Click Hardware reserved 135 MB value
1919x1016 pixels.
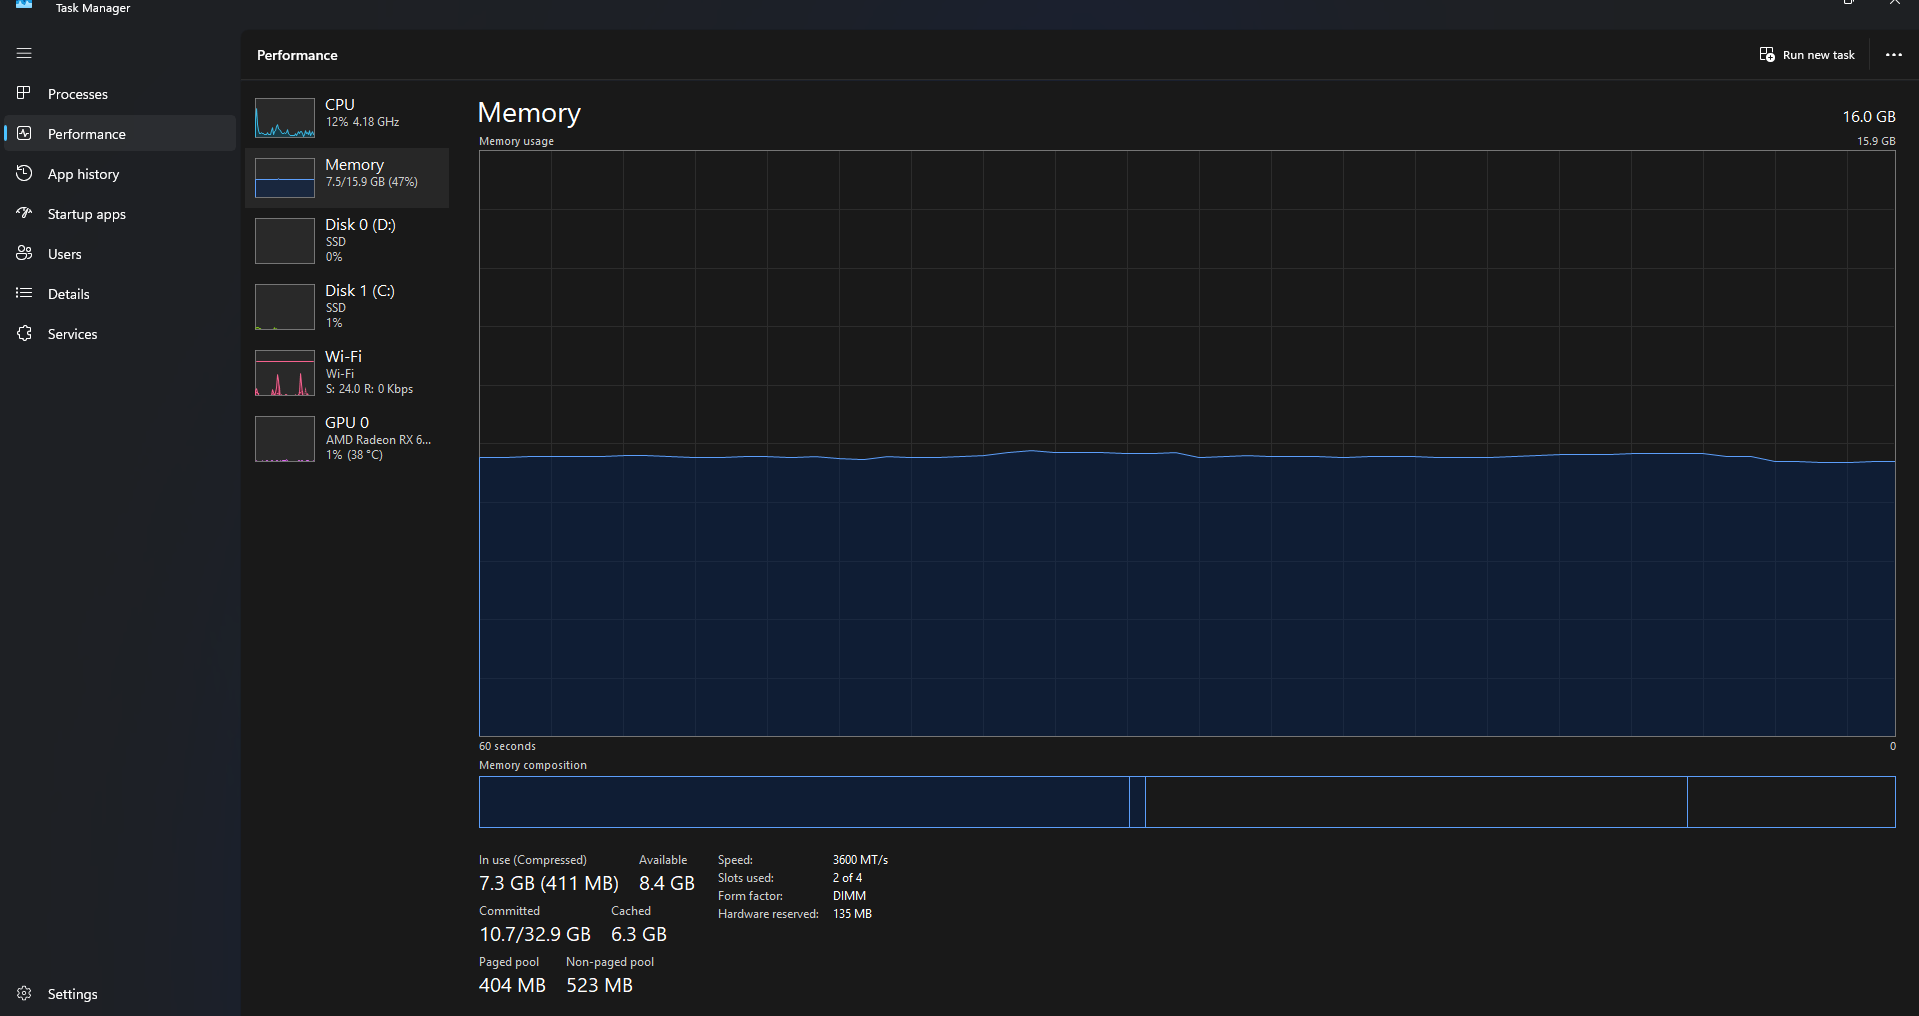coord(852,914)
